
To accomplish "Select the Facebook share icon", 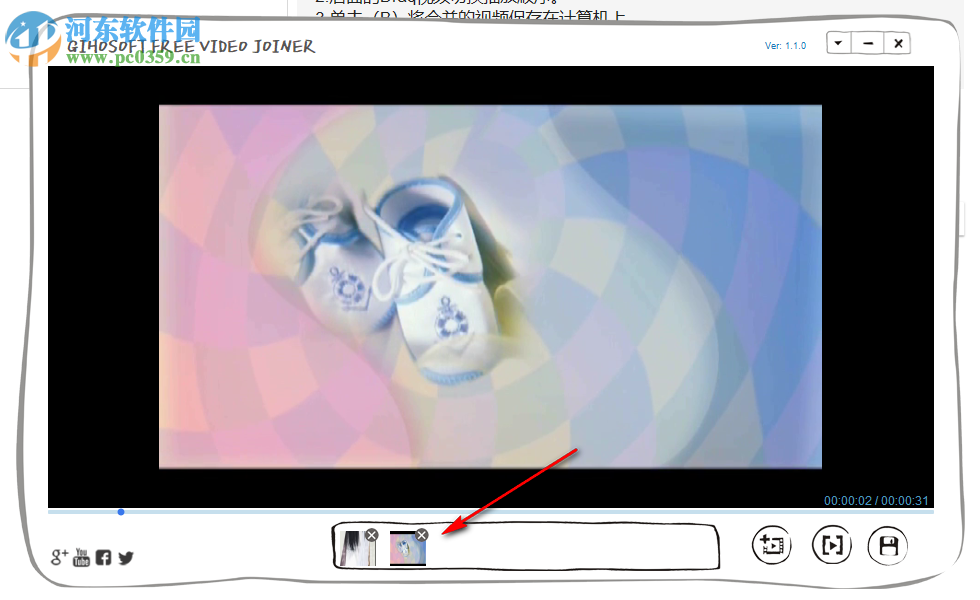I will pos(103,557).
